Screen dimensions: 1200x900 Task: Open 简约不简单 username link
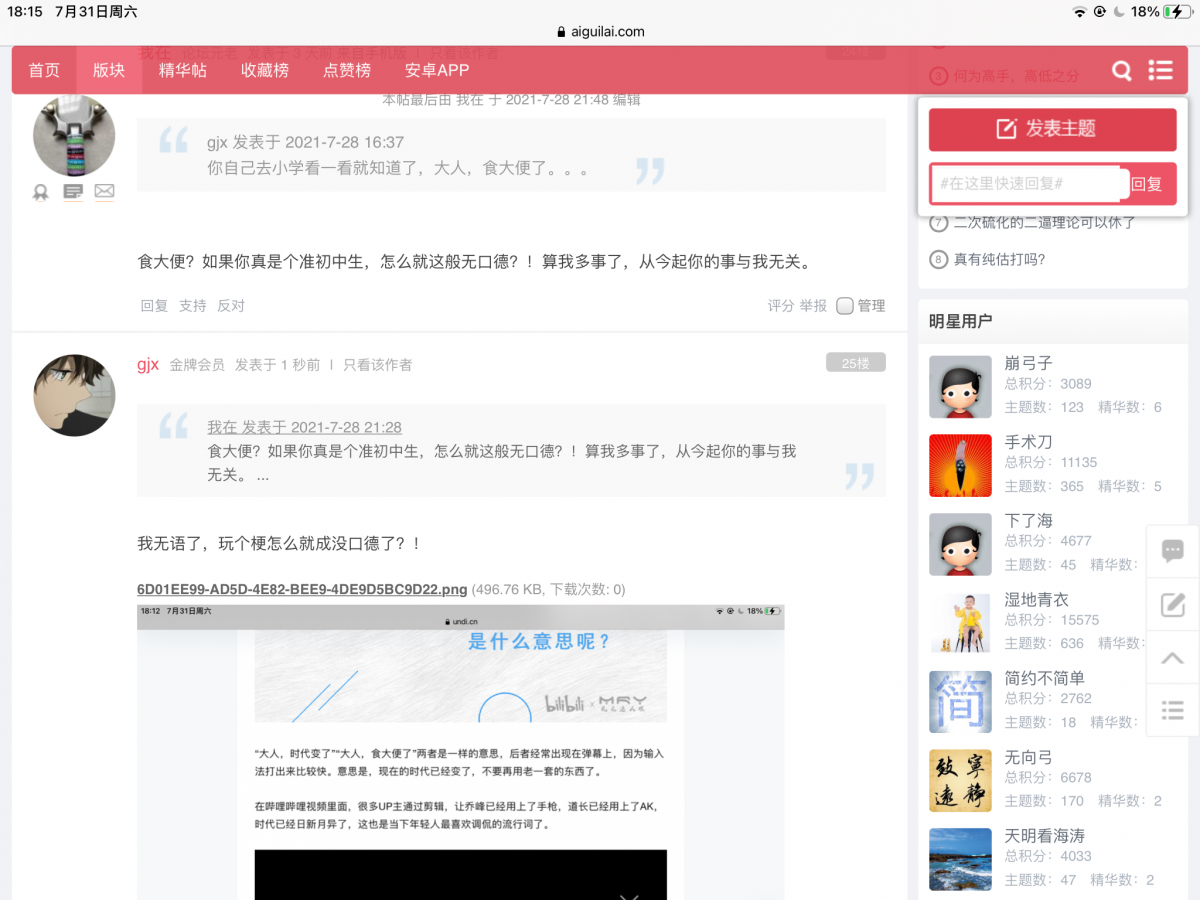(1045, 678)
